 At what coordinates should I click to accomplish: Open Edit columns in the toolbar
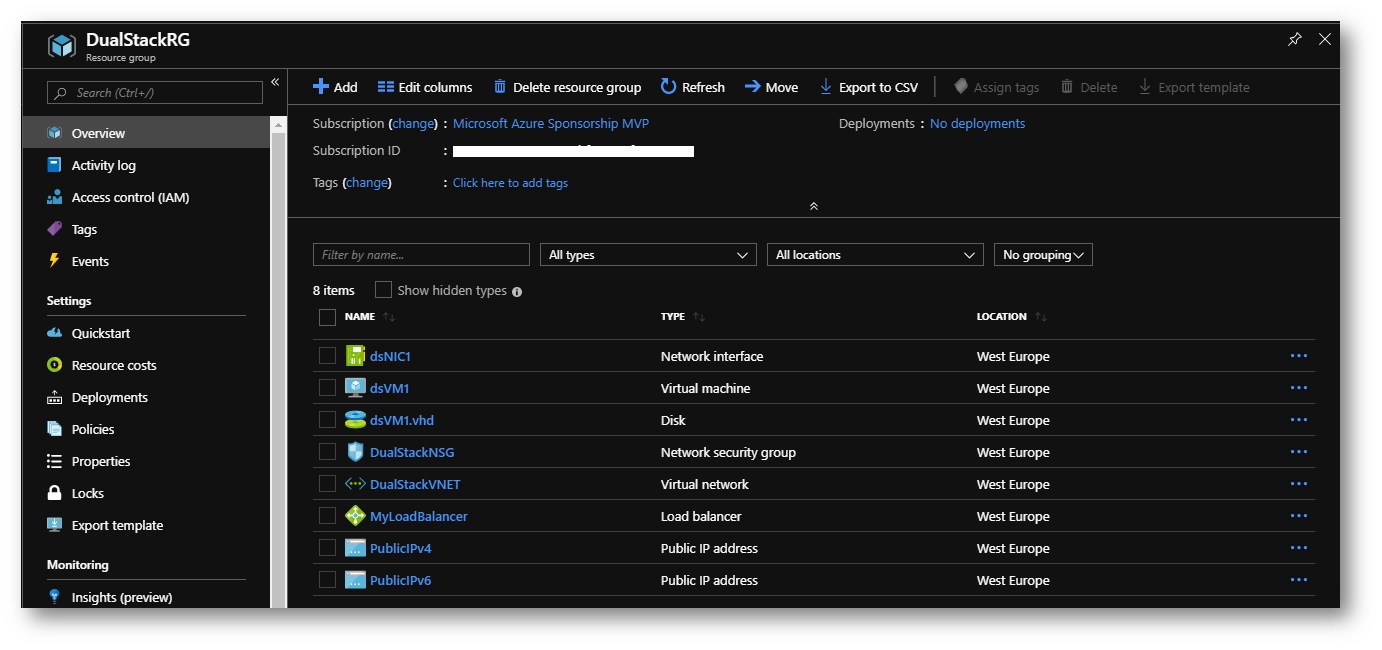425,87
